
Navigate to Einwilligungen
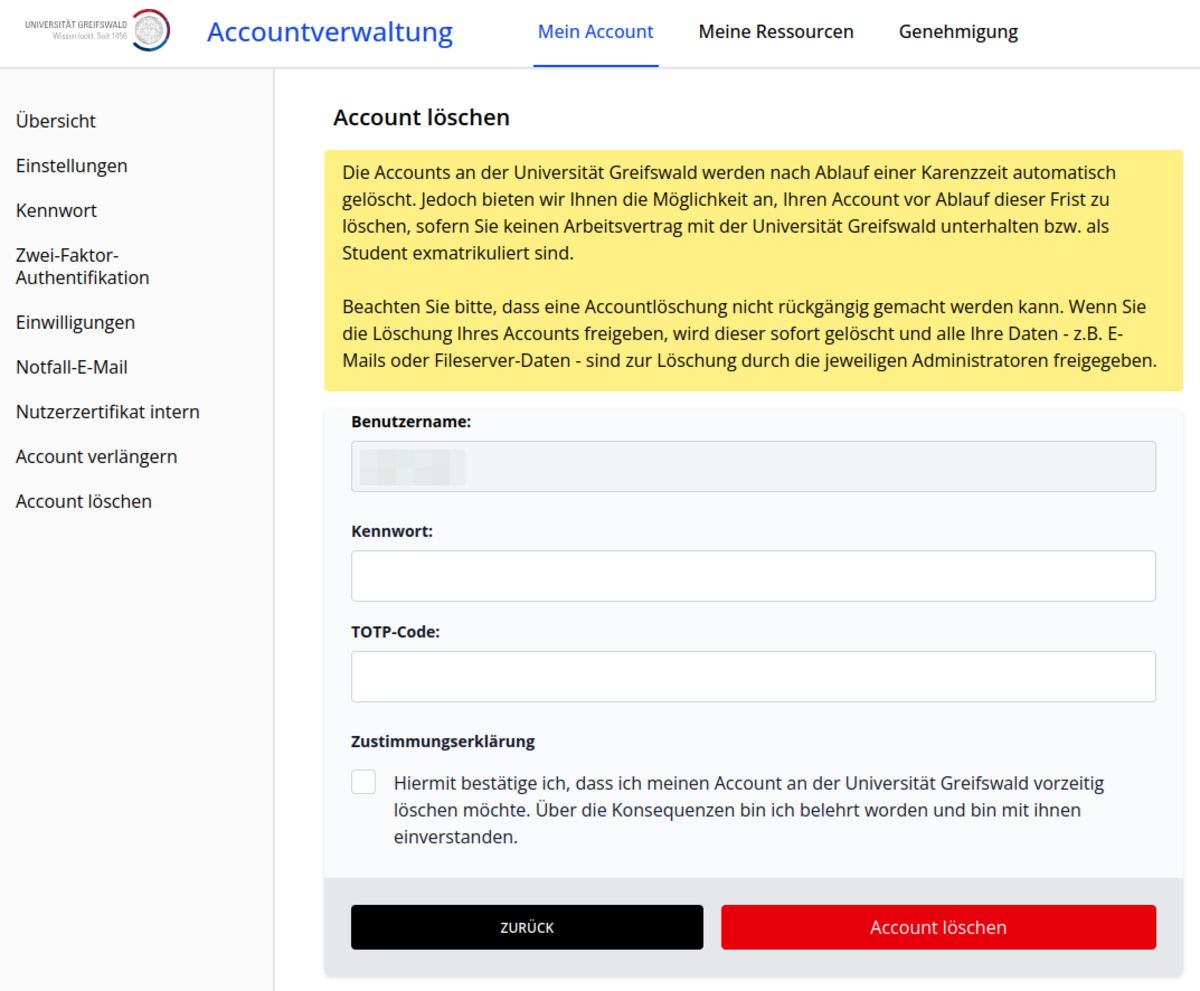point(75,322)
